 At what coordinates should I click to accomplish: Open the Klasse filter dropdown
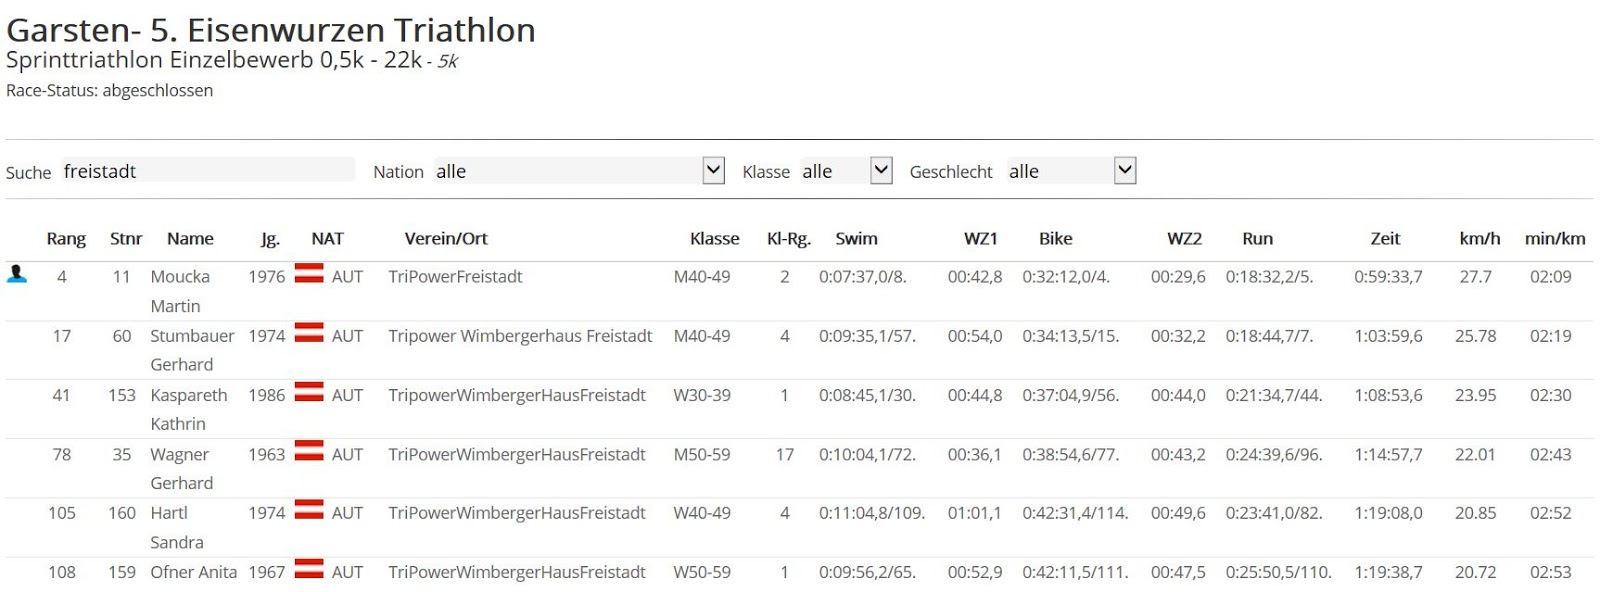pyautogui.click(x=845, y=171)
